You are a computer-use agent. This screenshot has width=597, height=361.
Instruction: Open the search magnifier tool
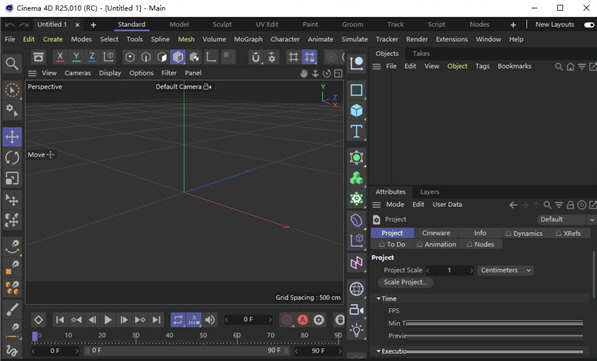pos(12,64)
